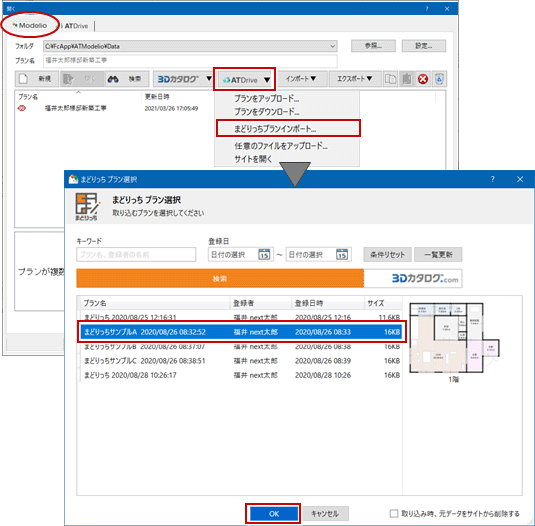Click the キャンセル button
The image size is (535, 526).
tap(325, 514)
